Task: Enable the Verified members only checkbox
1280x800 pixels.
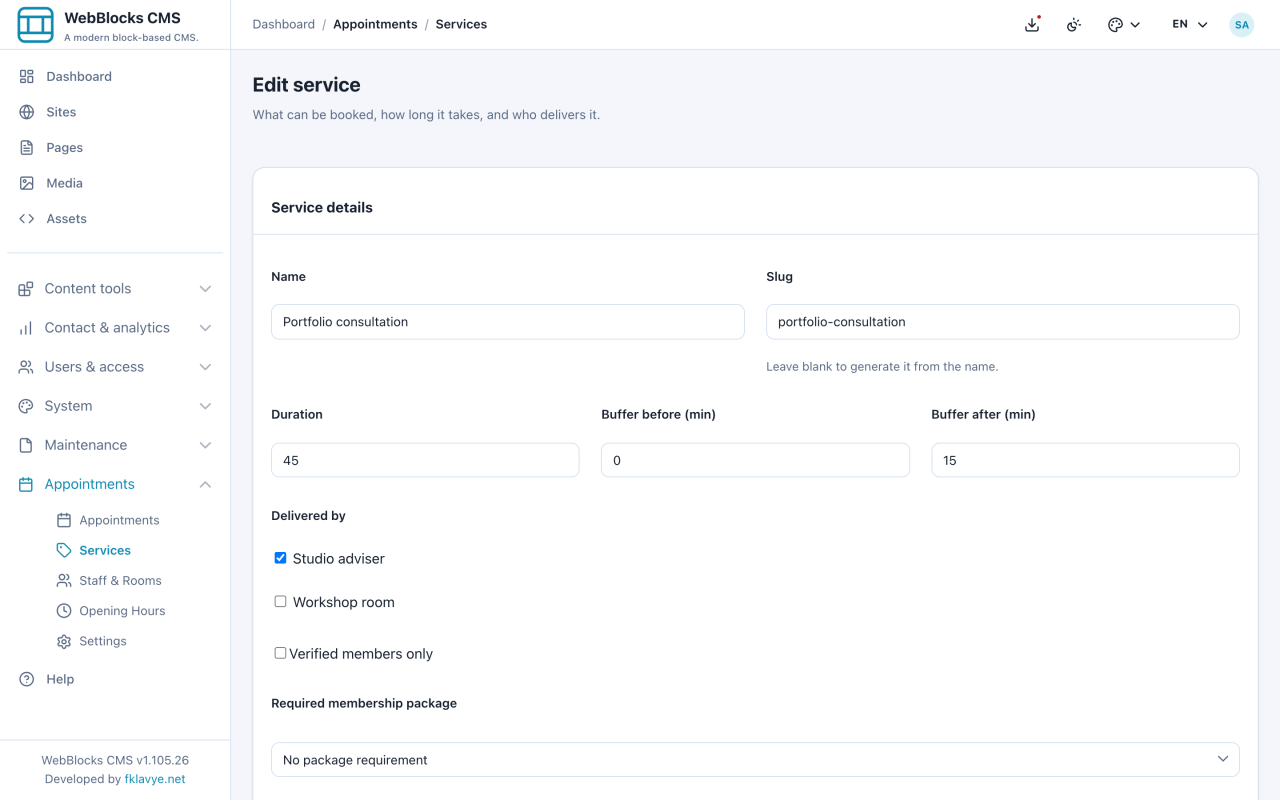Action: click(x=280, y=653)
